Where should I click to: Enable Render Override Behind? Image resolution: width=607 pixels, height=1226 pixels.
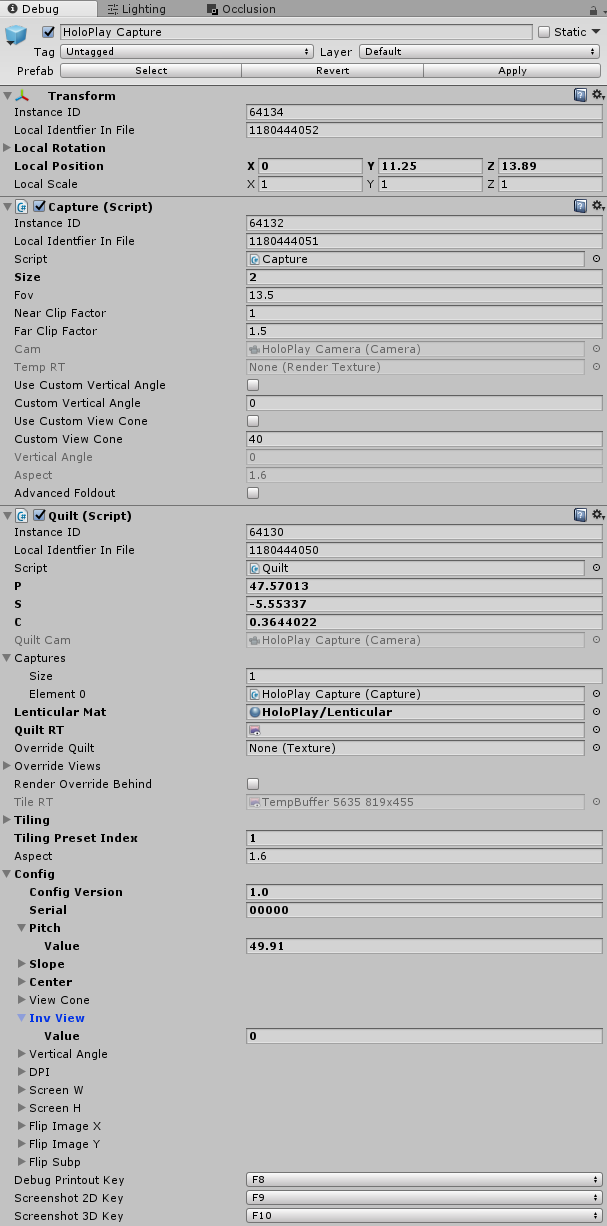pos(253,784)
